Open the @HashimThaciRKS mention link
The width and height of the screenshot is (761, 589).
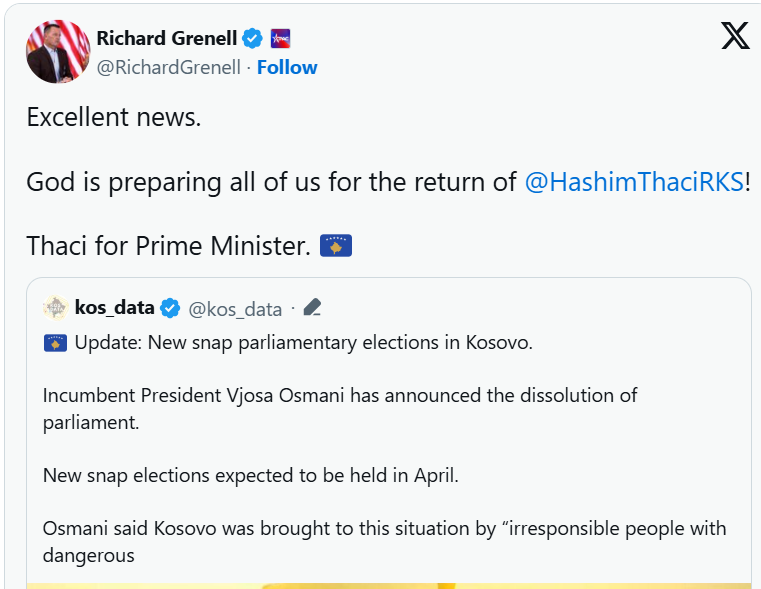coord(634,182)
